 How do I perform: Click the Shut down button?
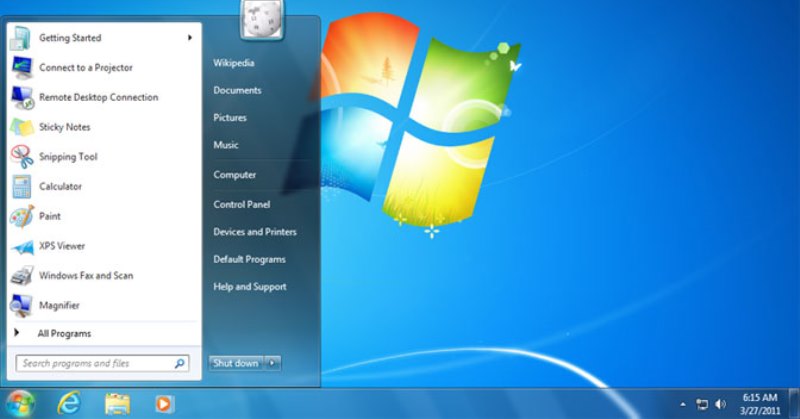pos(237,363)
